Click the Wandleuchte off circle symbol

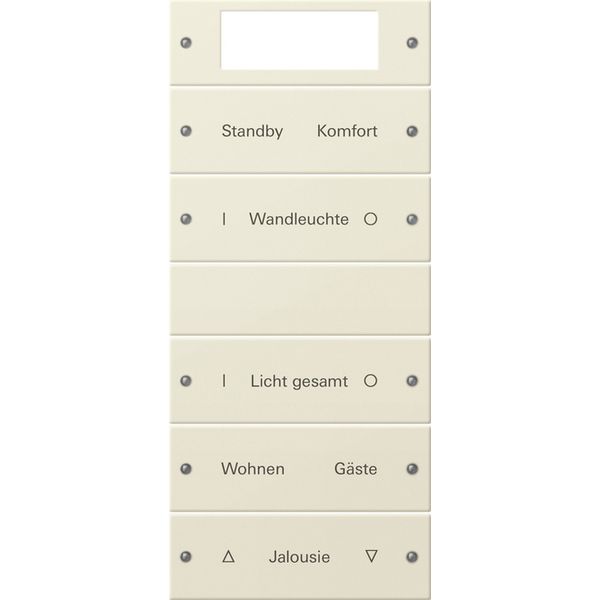[x=370, y=219]
